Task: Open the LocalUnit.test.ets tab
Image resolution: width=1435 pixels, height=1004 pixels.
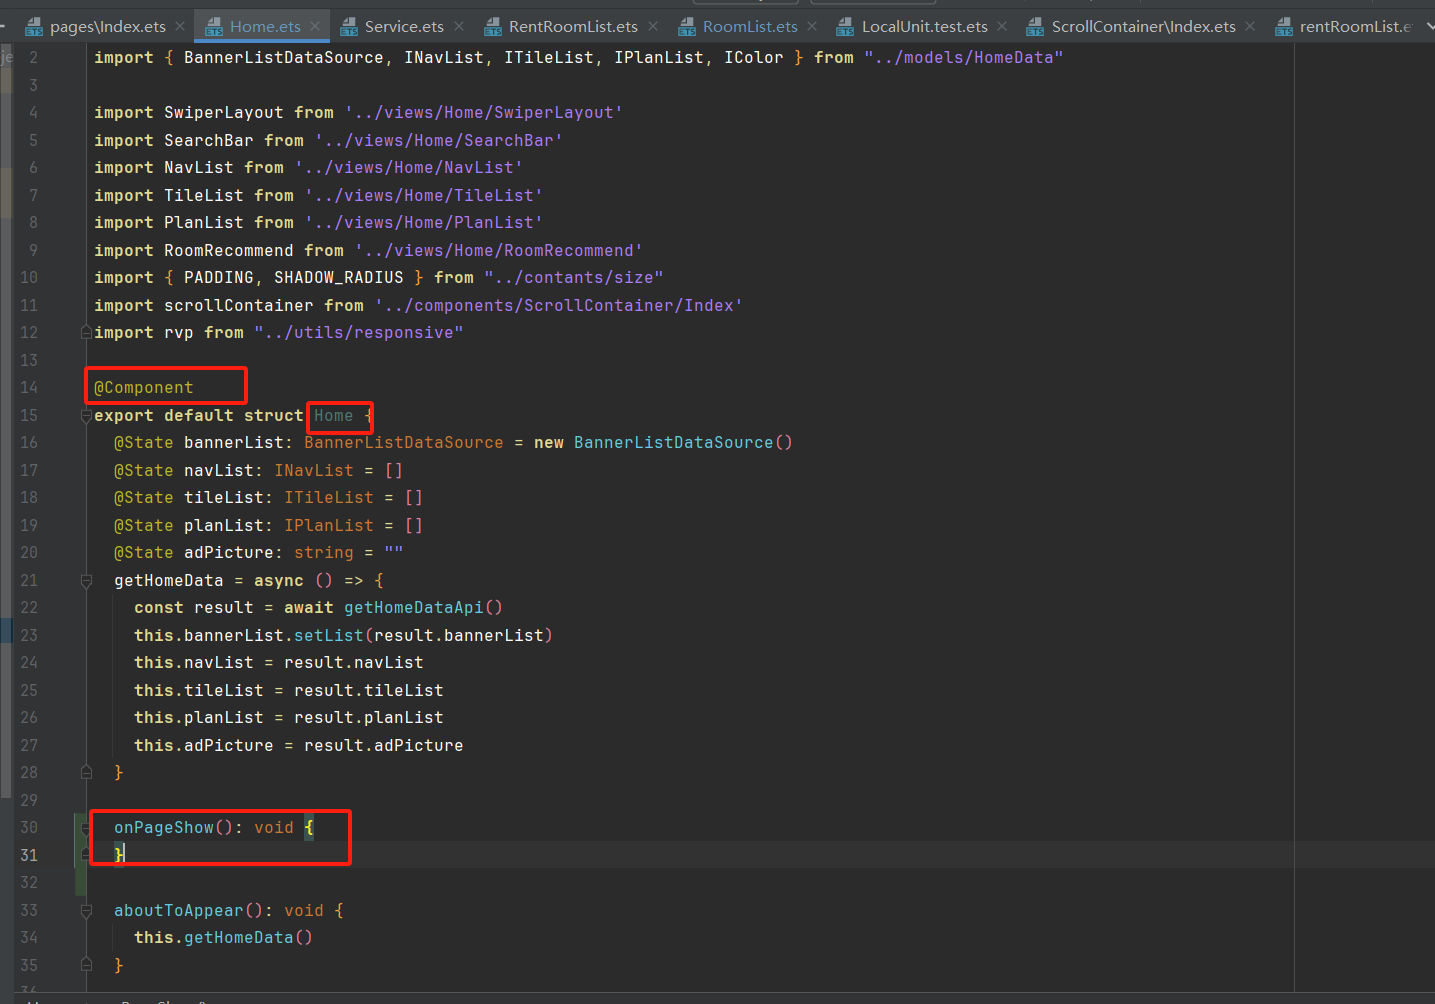Action: tap(924, 27)
